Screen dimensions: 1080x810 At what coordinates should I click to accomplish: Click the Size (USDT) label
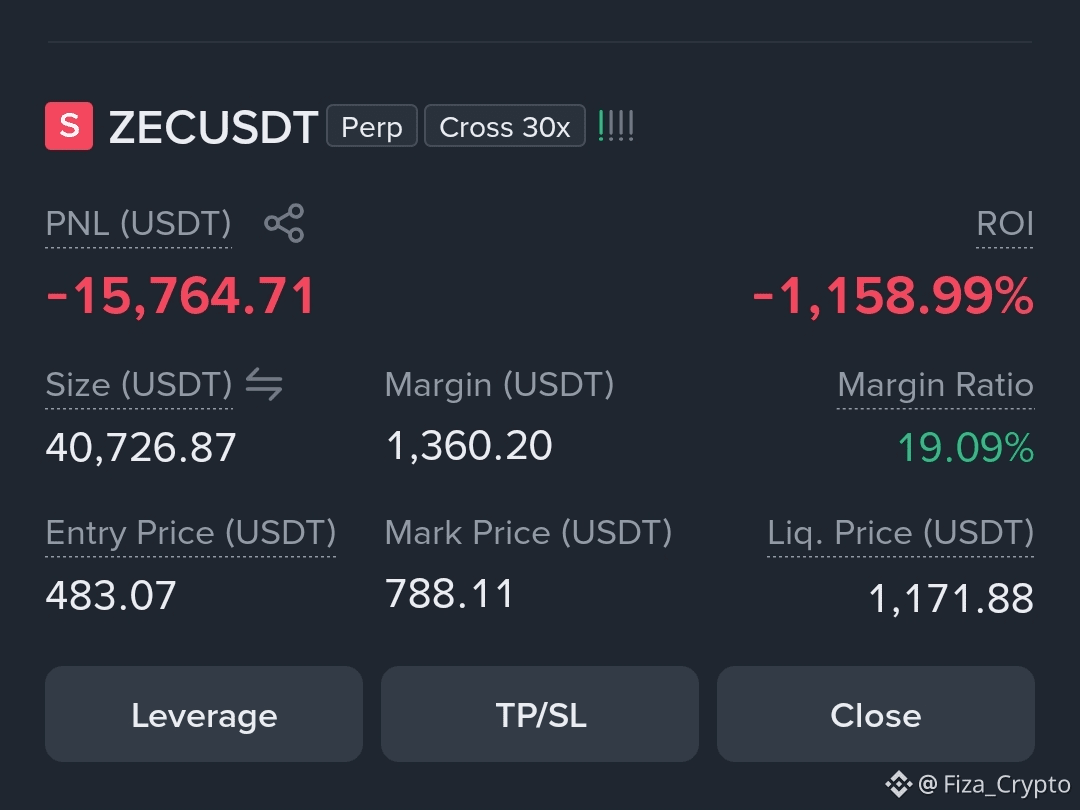click(x=139, y=384)
